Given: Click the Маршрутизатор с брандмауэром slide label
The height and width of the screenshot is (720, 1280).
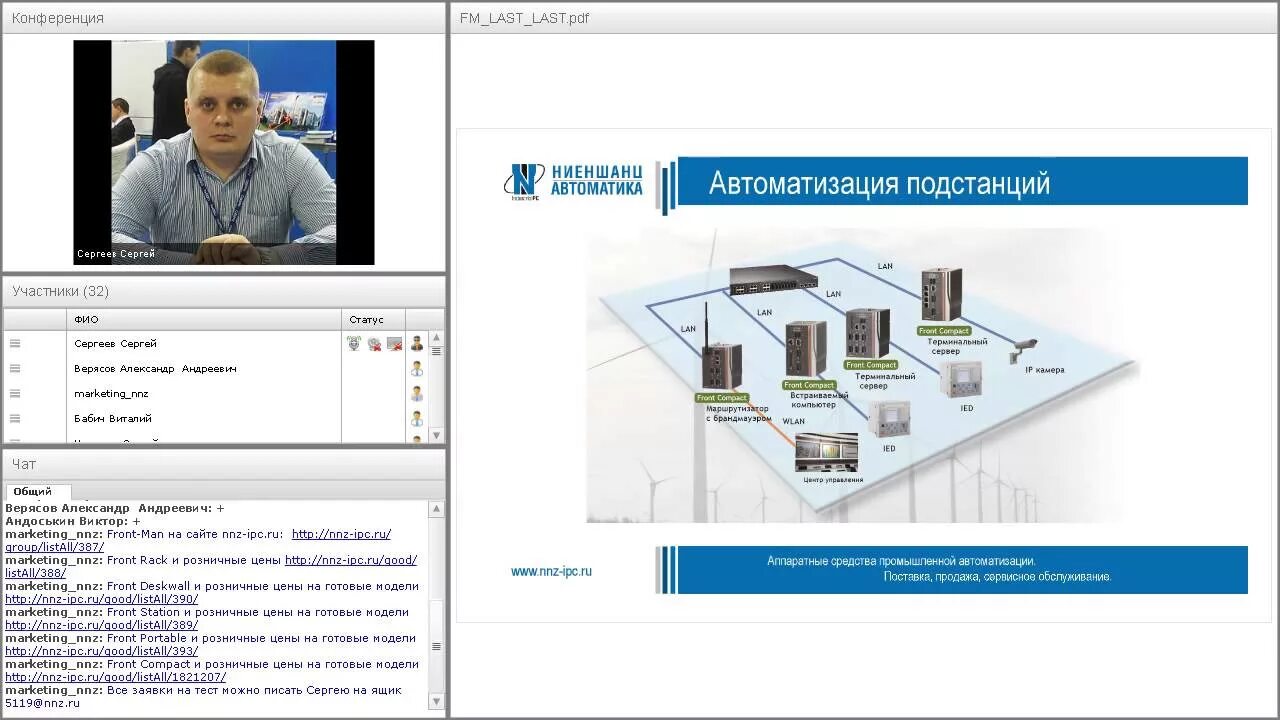Looking at the screenshot, I should (738, 413).
